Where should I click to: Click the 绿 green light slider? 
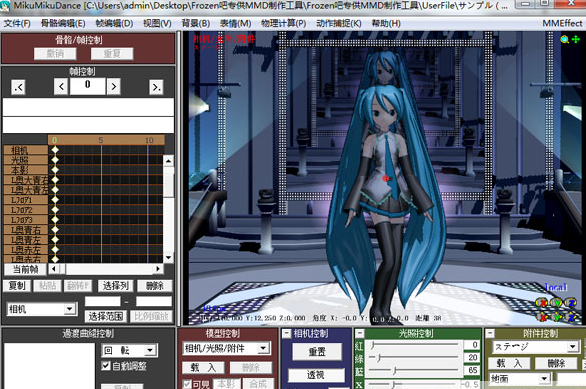coord(414,358)
